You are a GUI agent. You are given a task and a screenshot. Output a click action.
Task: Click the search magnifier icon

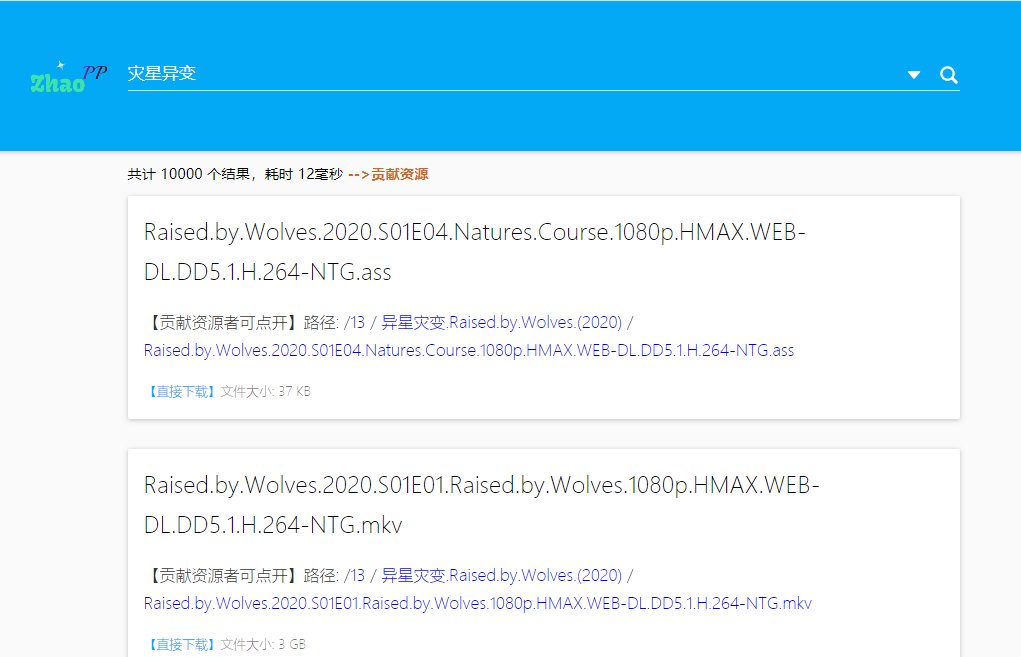pyautogui.click(x=948, y=74)
